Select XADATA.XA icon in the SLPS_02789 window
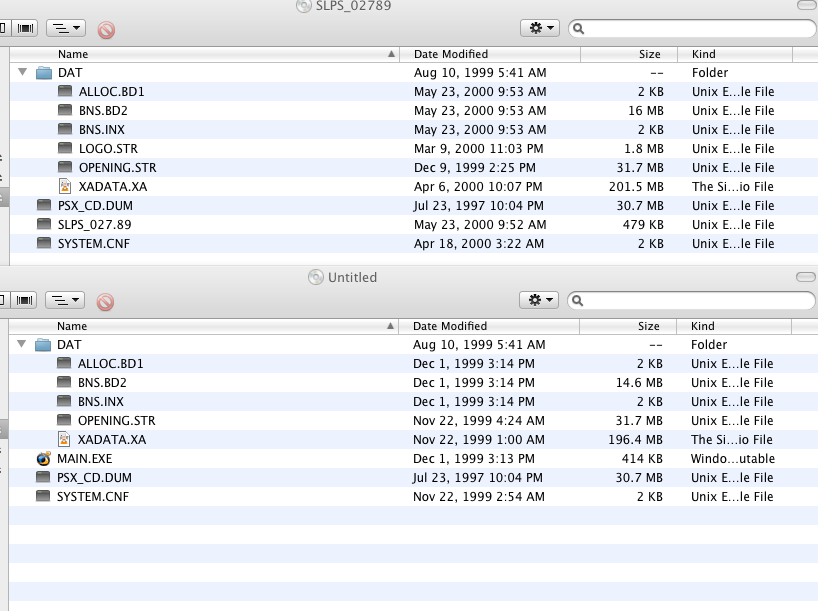The height and width of the screenshot is (611, 818). [x=65, y=187]
